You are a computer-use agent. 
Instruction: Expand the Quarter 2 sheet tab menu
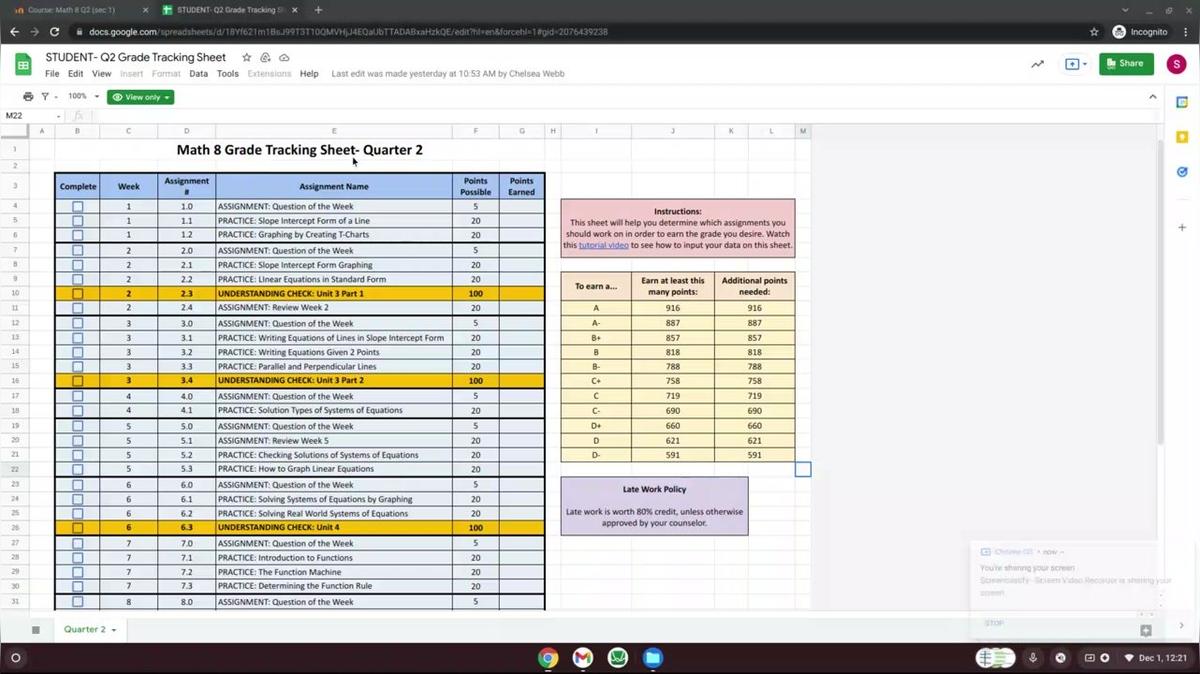(x=114, y=630)
